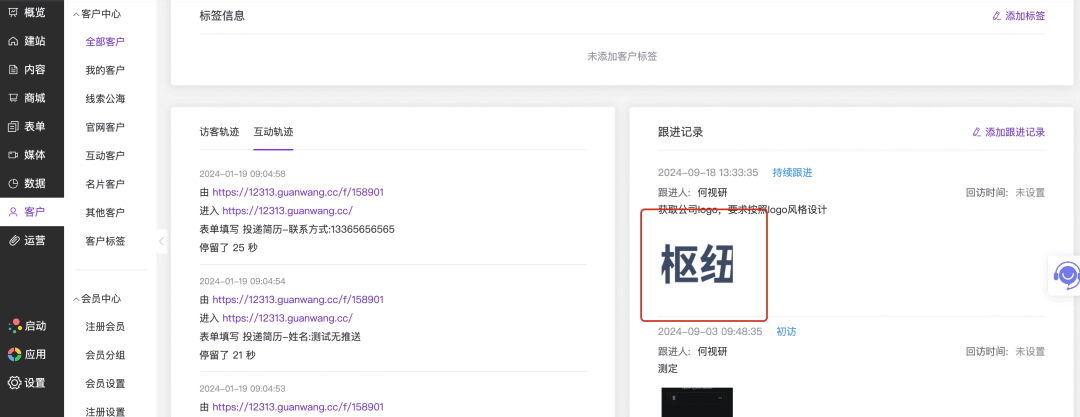This screenshot has height=417, width=1080.
Task: Click the pencil icon beside 添加跟进记录
Action: 976,132
